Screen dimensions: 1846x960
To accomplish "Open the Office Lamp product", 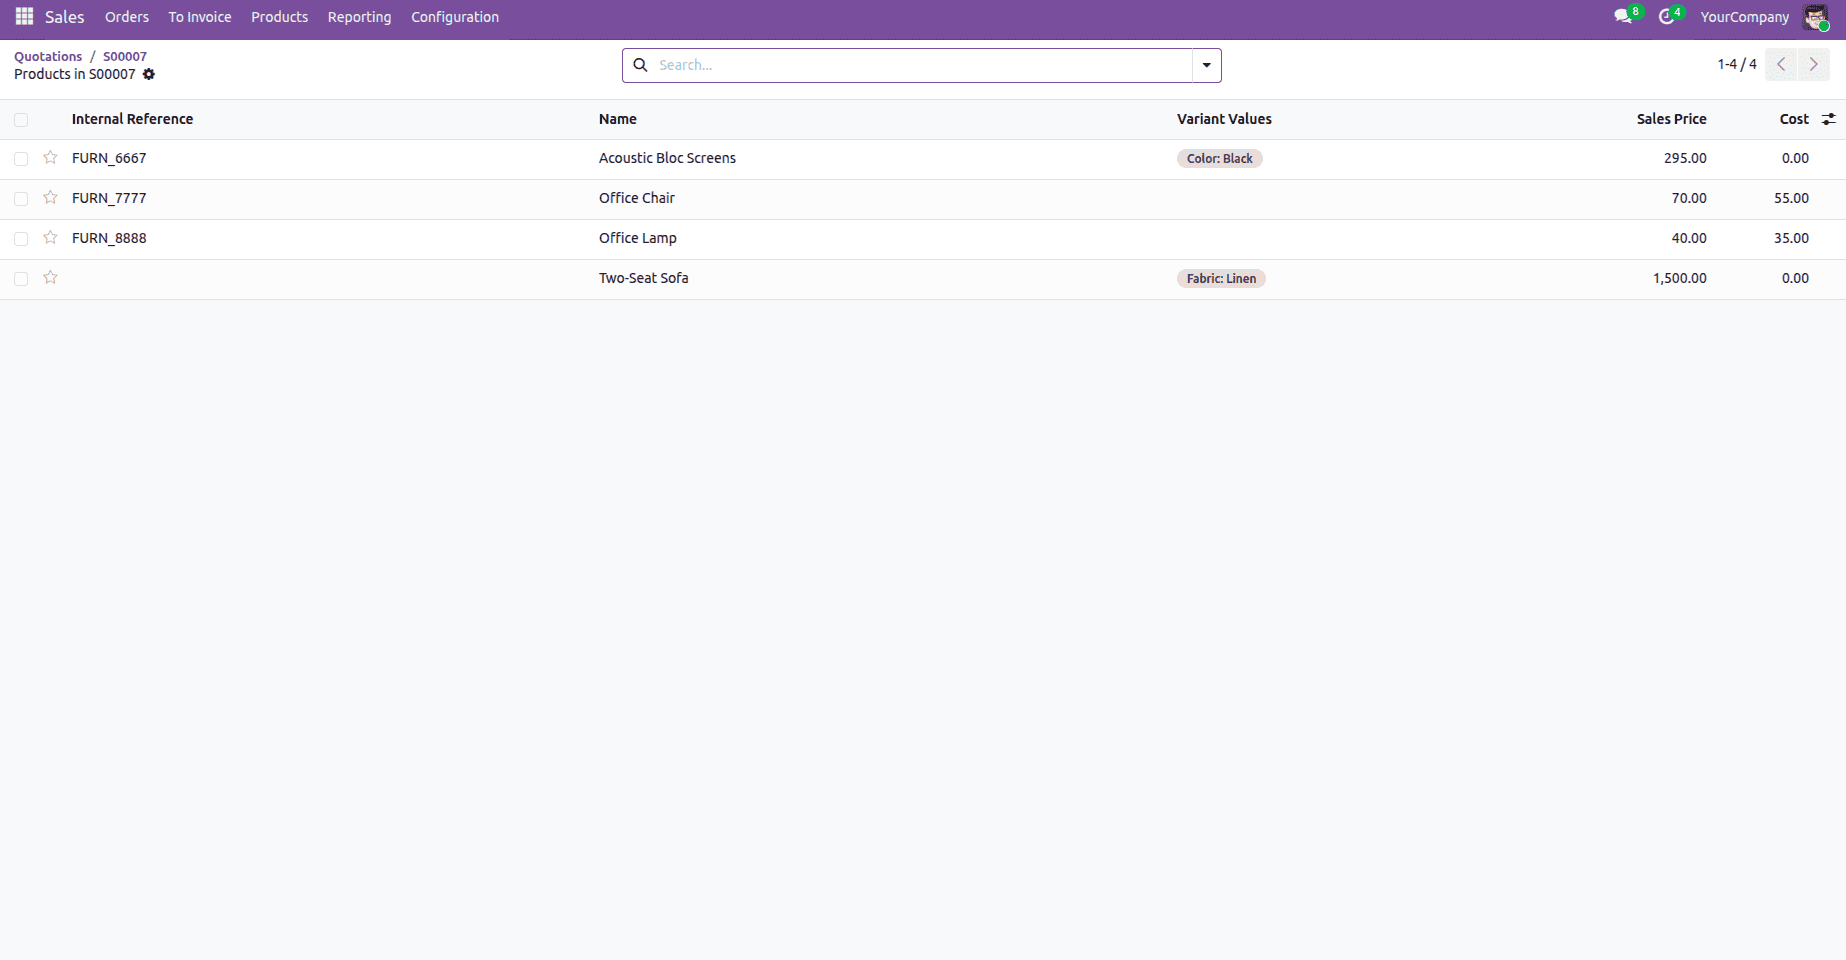I will coord(638,238).
